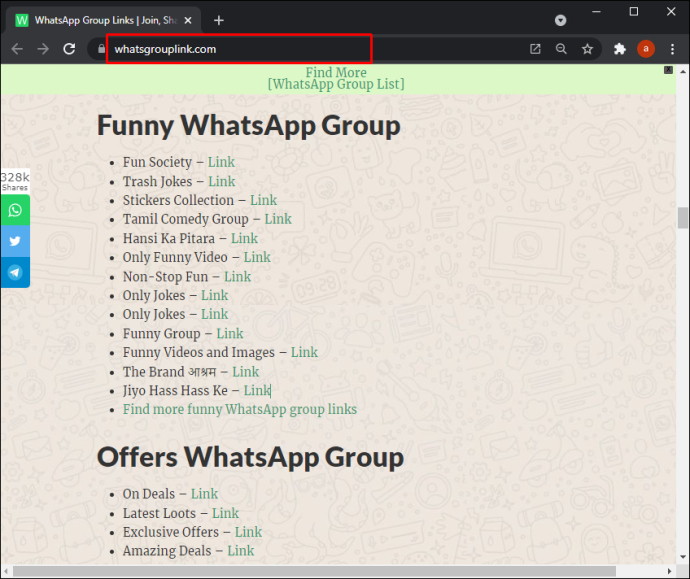Open the profile avatar 'a'

point(646,49)
